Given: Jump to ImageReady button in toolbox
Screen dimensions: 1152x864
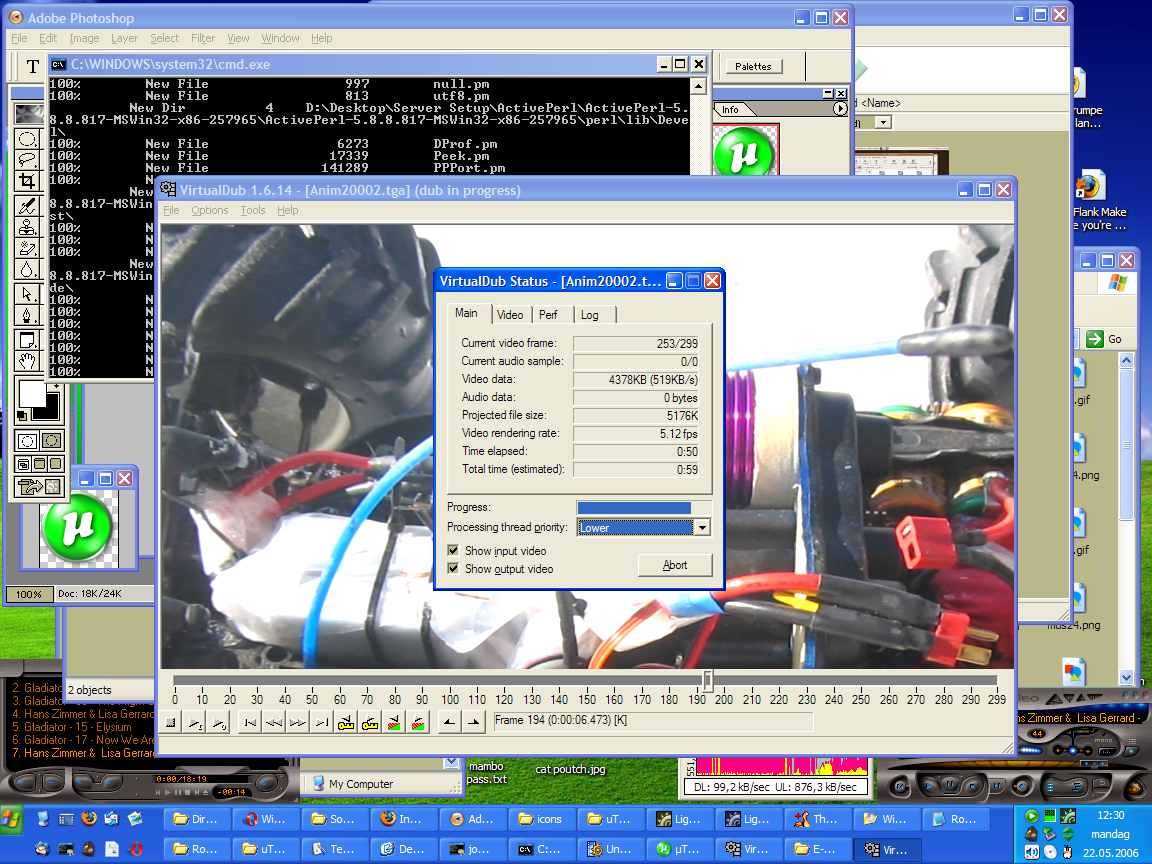Looking at the screenshot, I should click(x=39, y=486).
